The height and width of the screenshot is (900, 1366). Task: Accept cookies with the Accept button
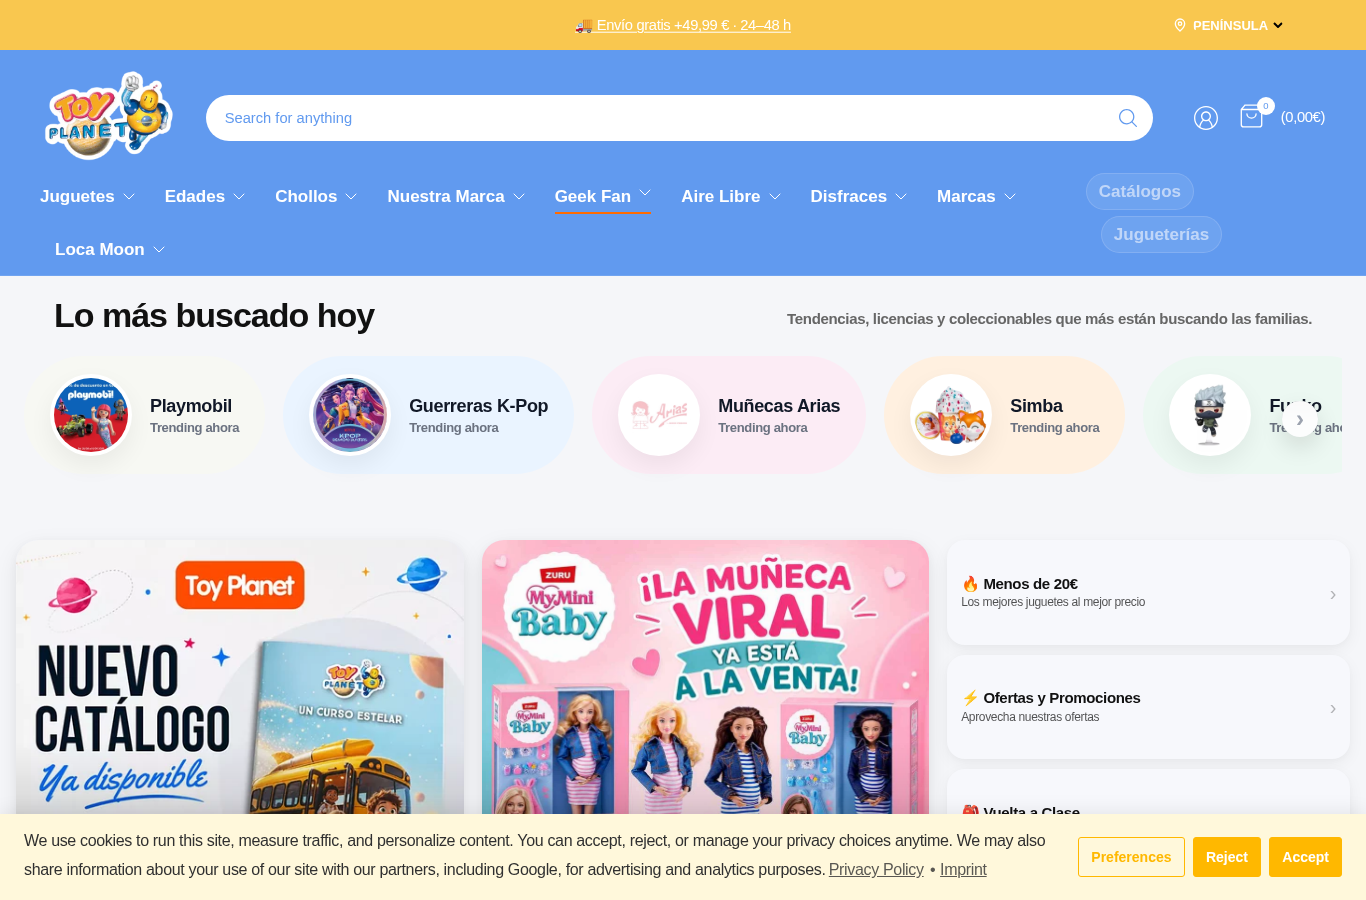click(1305, 857)
